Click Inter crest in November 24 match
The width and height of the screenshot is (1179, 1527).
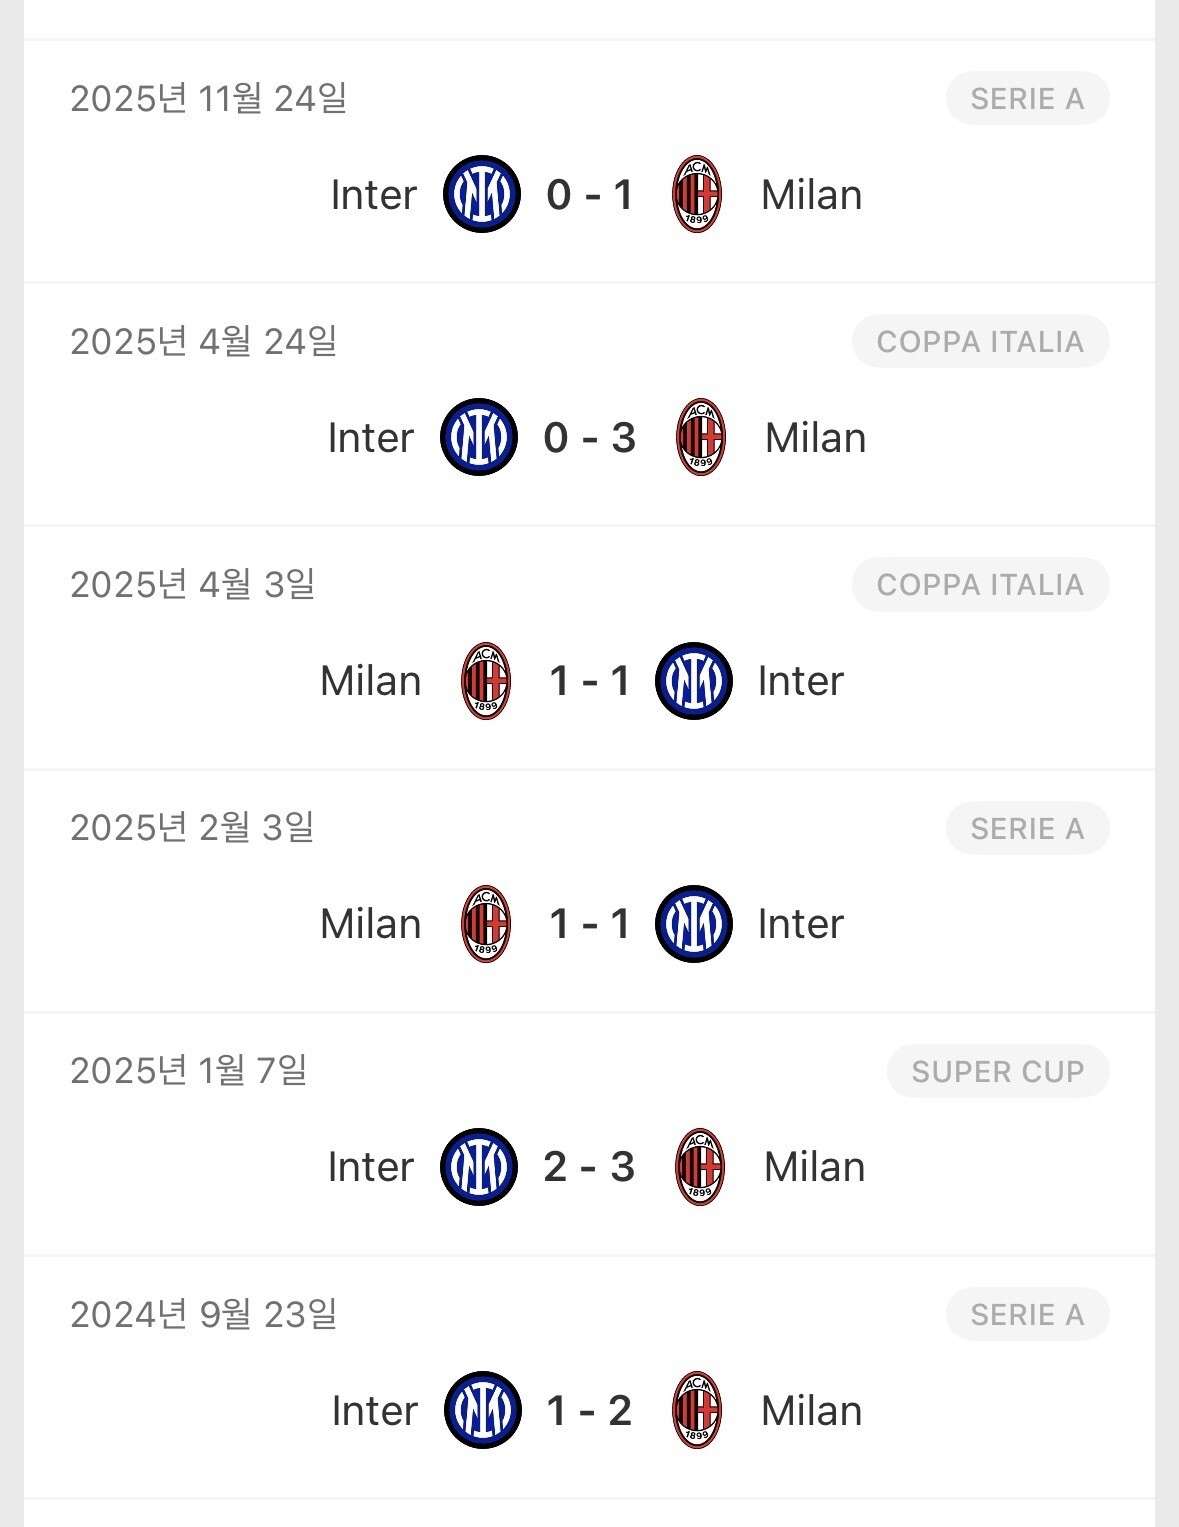481,194
